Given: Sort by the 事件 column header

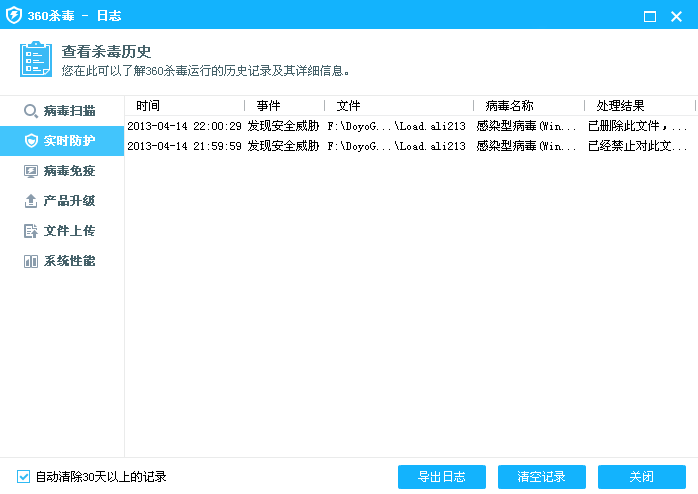Looking at the screenshot, I should tap(285, 106).
